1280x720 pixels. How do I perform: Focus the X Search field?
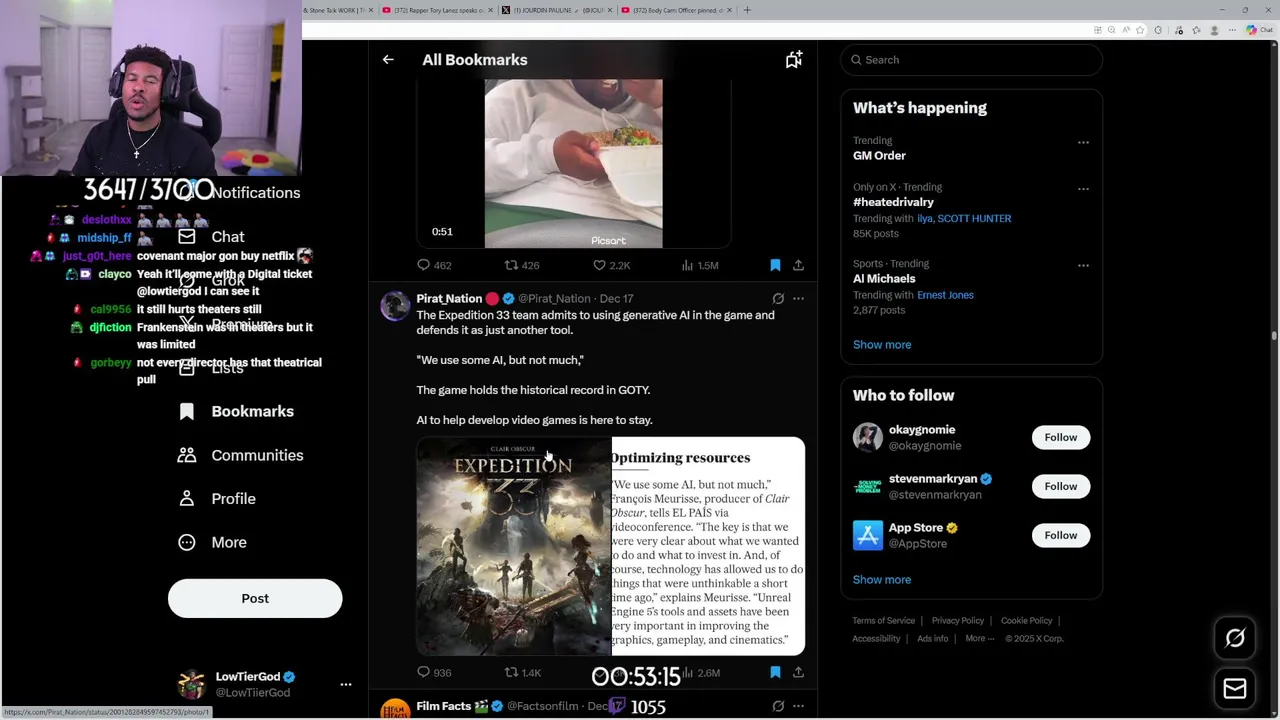click(971, 60)
